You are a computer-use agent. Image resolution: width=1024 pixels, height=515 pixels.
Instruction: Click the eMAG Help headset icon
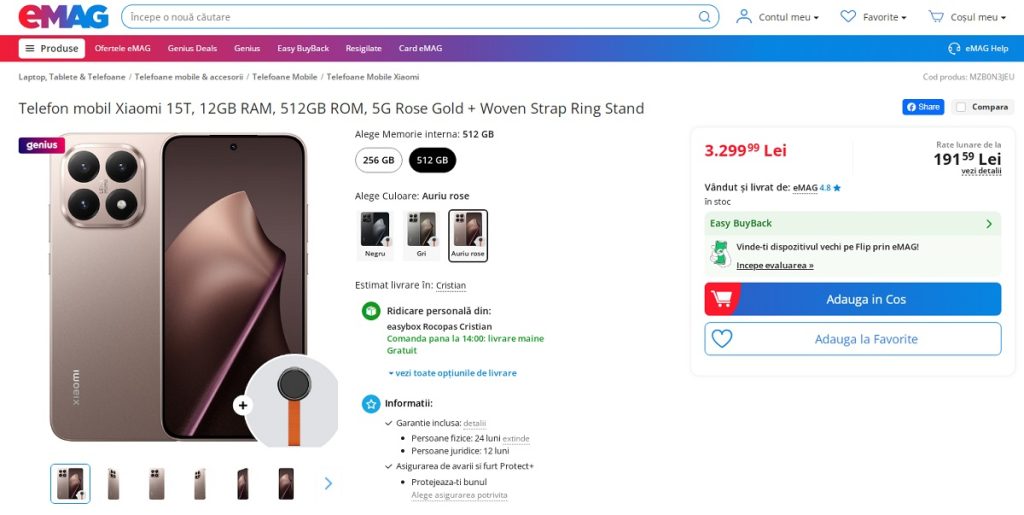(954, 48)
